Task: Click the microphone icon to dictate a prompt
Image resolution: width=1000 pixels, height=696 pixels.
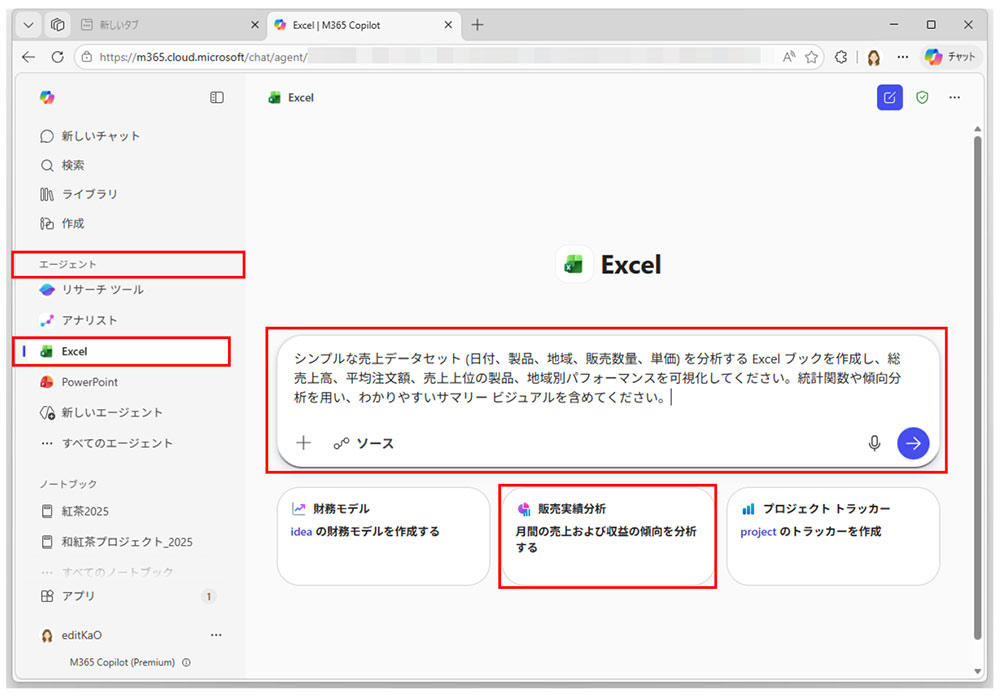Action: pyautogui.click(x=874, y=443)
